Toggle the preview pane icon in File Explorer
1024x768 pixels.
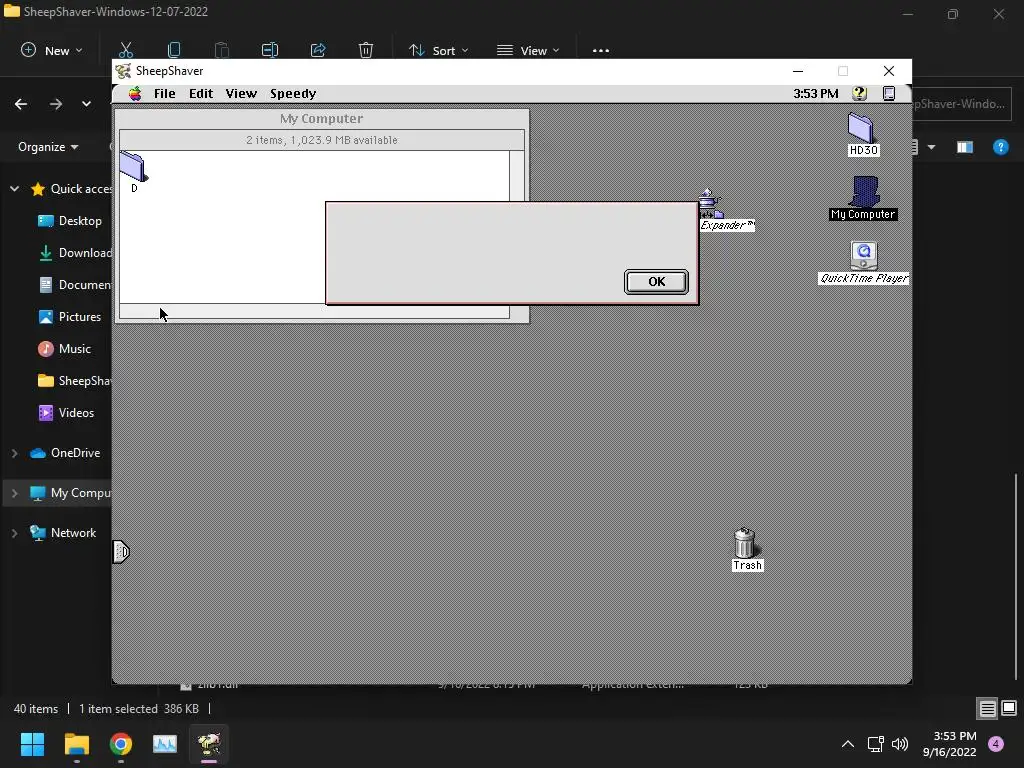pos(965,147)
